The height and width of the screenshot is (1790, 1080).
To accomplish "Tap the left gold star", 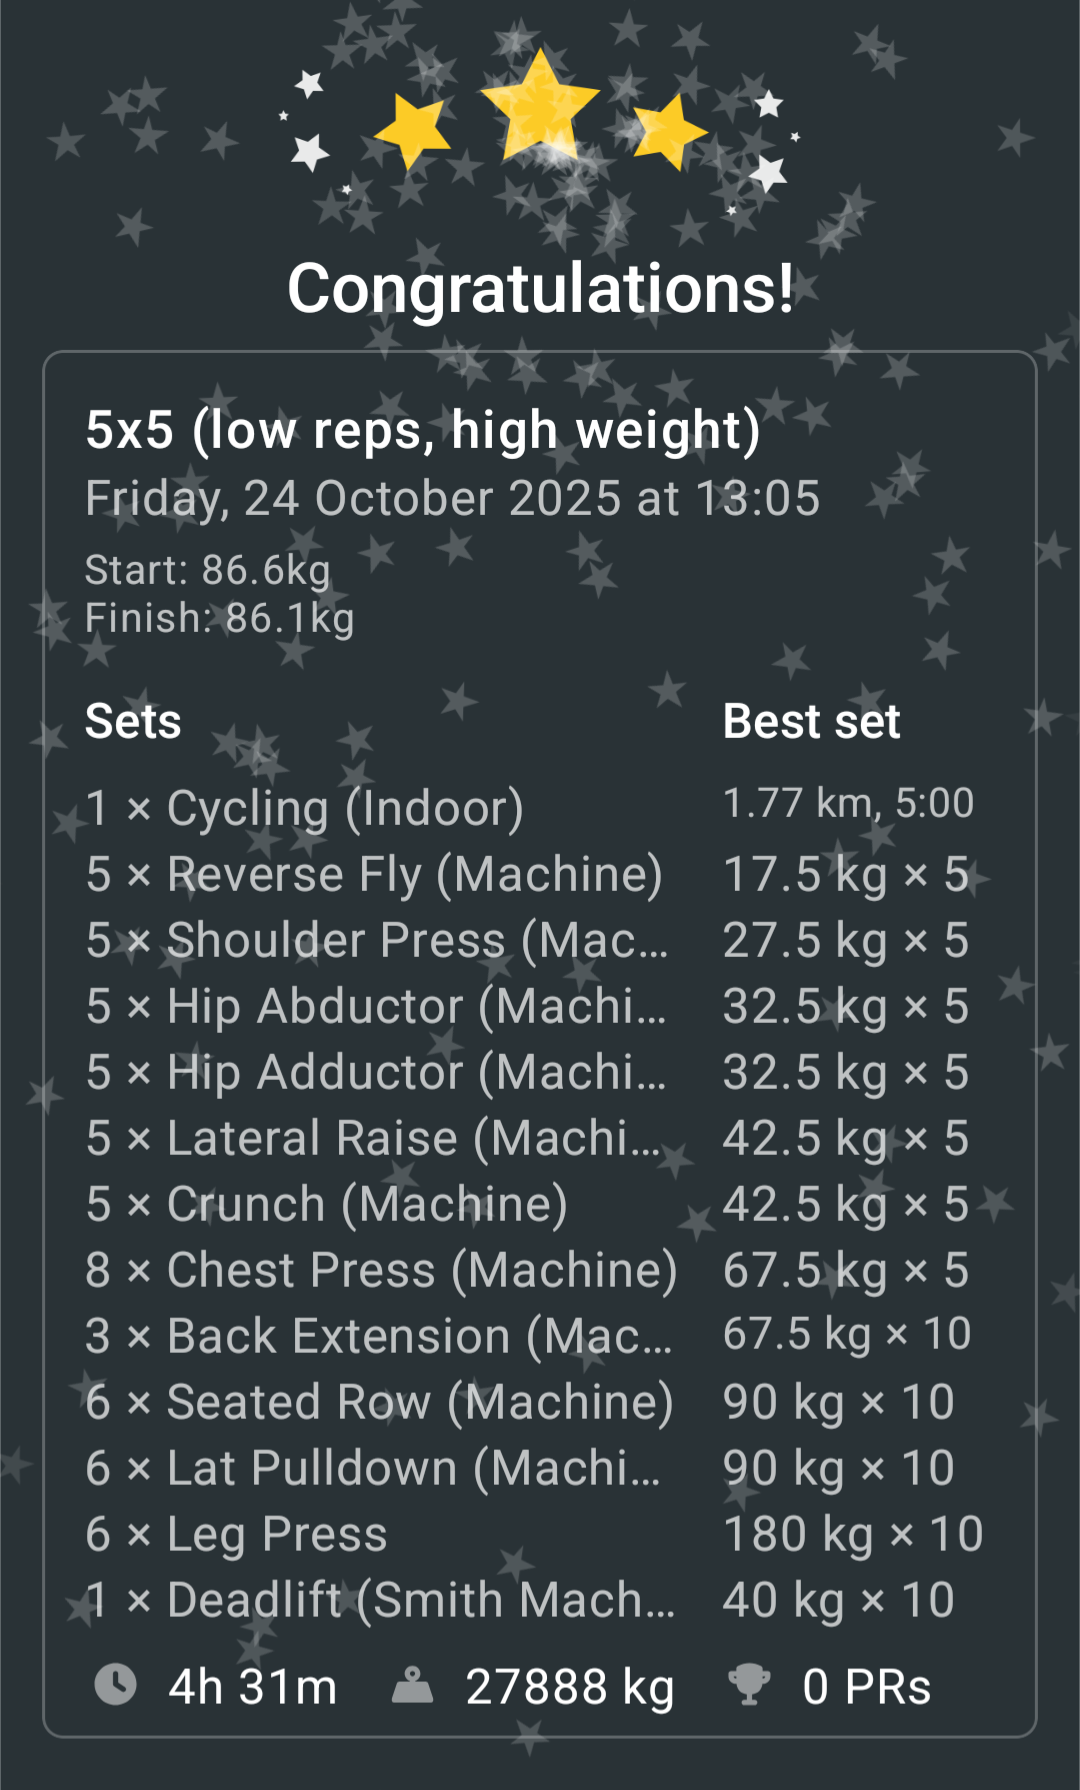I will tap(413, 130).
